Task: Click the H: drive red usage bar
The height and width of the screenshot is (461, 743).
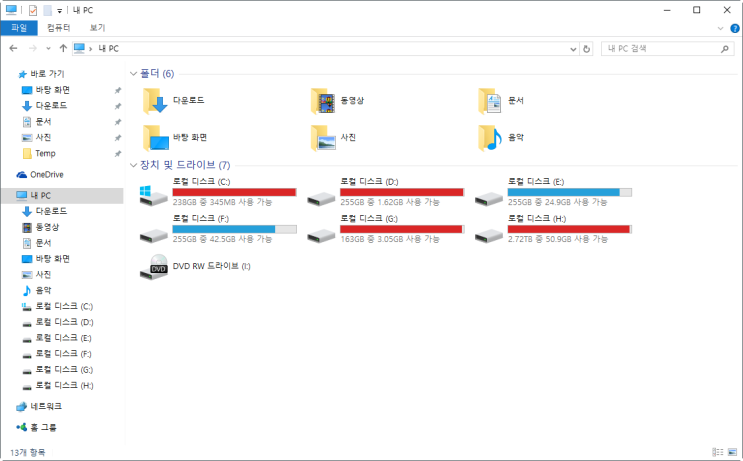Action: 570,229
